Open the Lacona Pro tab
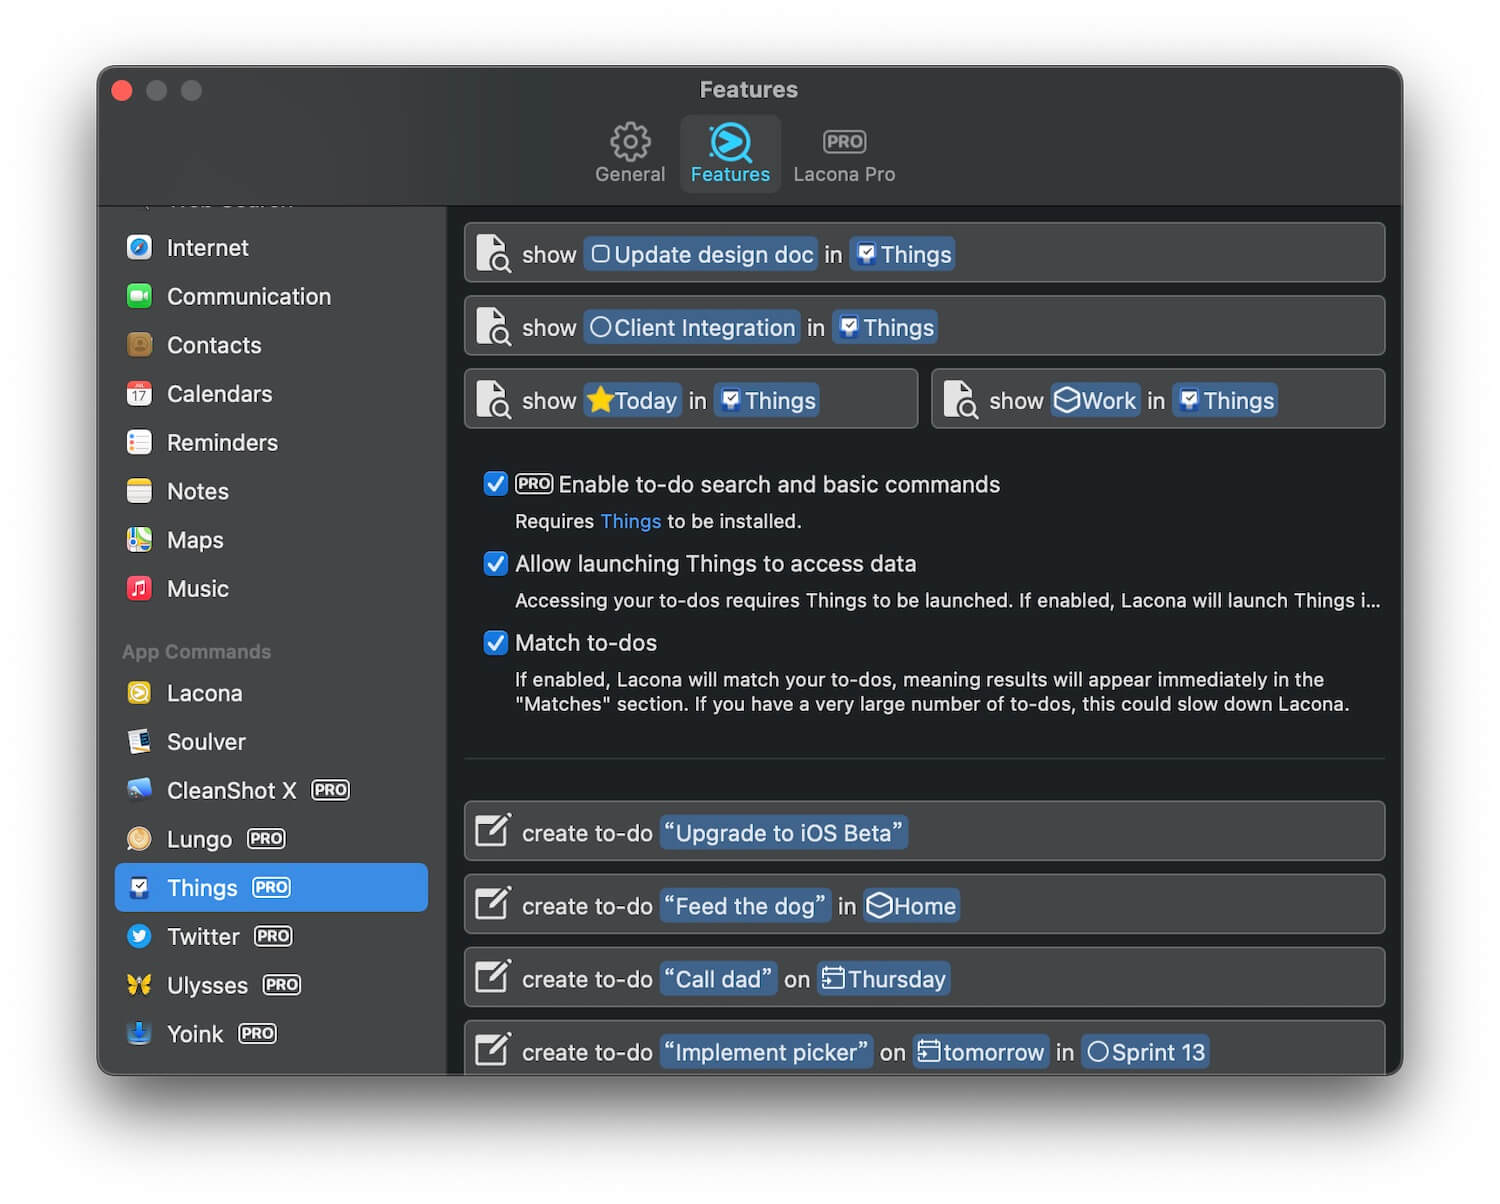This screenshot has height=1204, width=1500. point(844,153)
